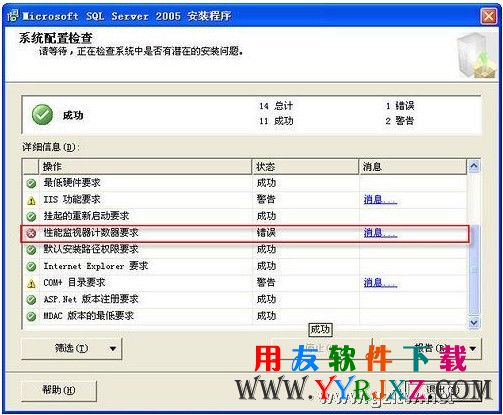Open the 消息 link for 性能监视器计数器要求
Screen dimensions: 503x415
pos(380,233)
